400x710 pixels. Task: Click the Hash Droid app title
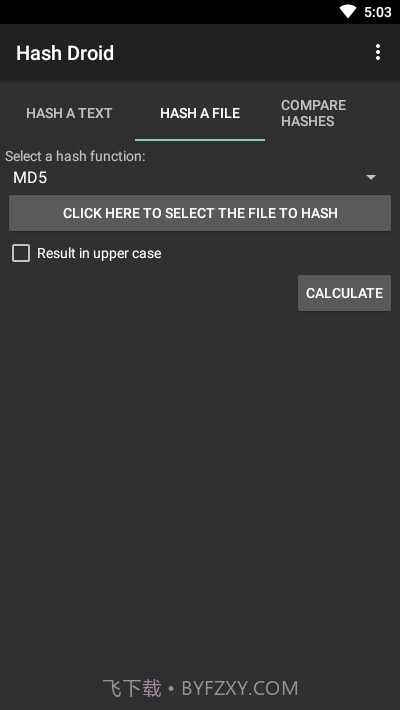[65, 53]
